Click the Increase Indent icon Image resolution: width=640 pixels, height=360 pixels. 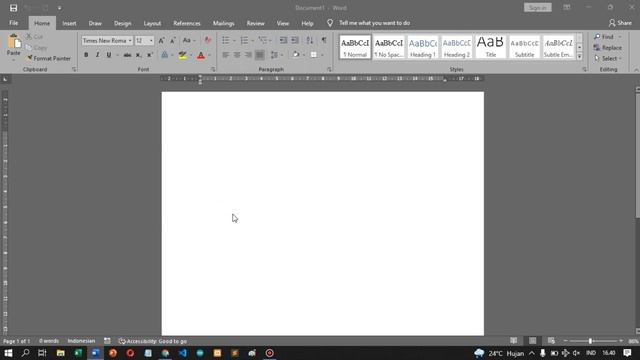tap(295, 40)
